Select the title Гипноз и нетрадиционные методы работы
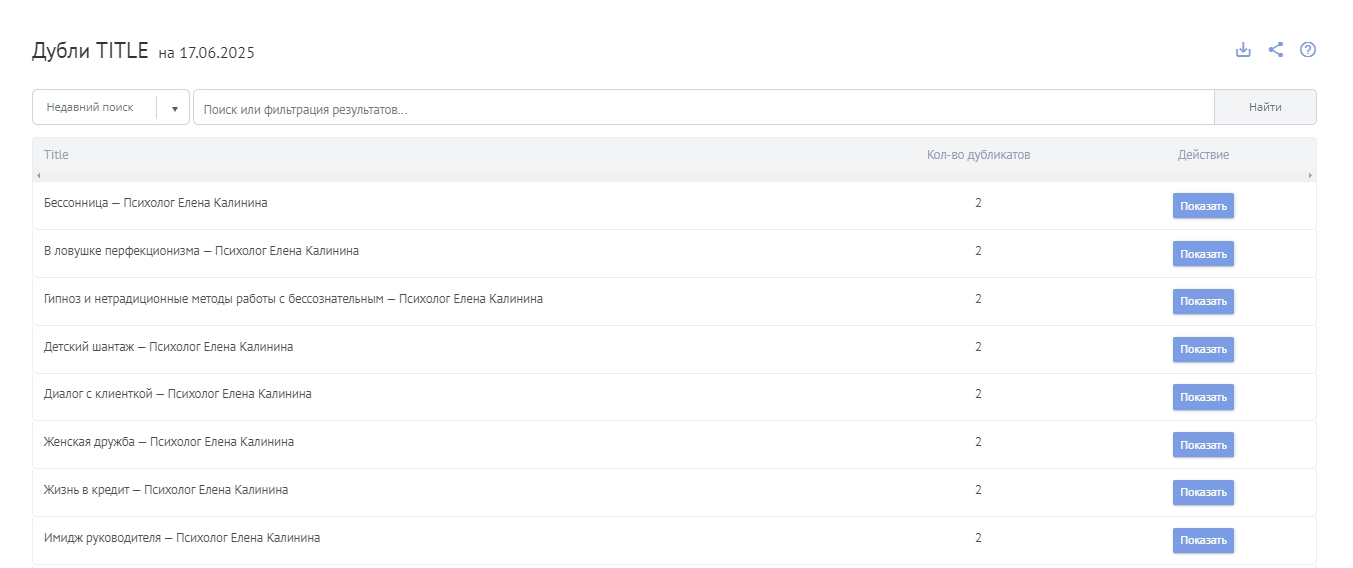This screenshot has height=568, width=1353. click(x=294, y=299)
